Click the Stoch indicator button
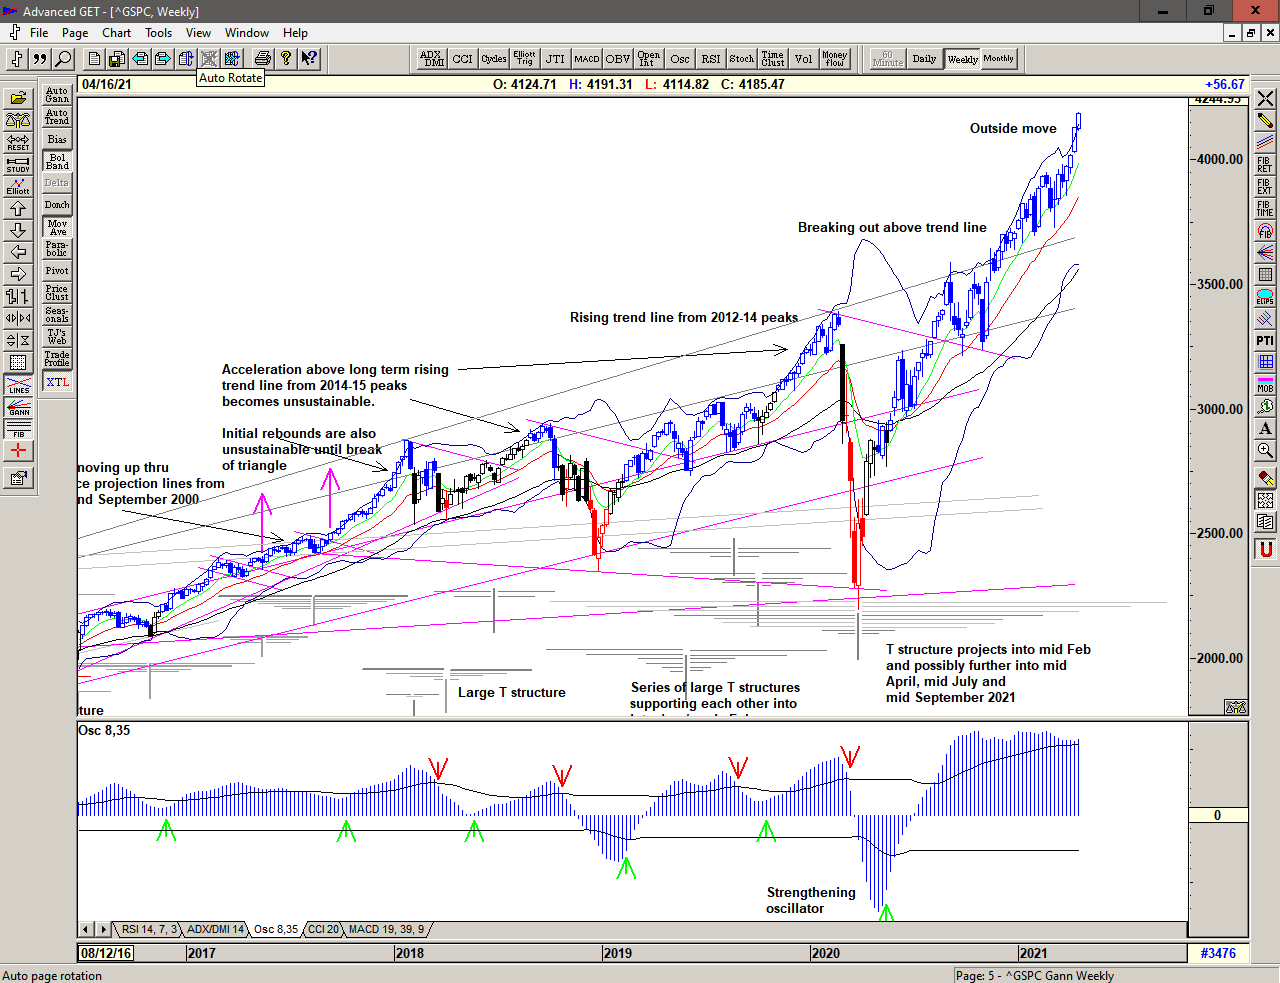Screen dimensions: 1280x983 (x=741, y=59)
